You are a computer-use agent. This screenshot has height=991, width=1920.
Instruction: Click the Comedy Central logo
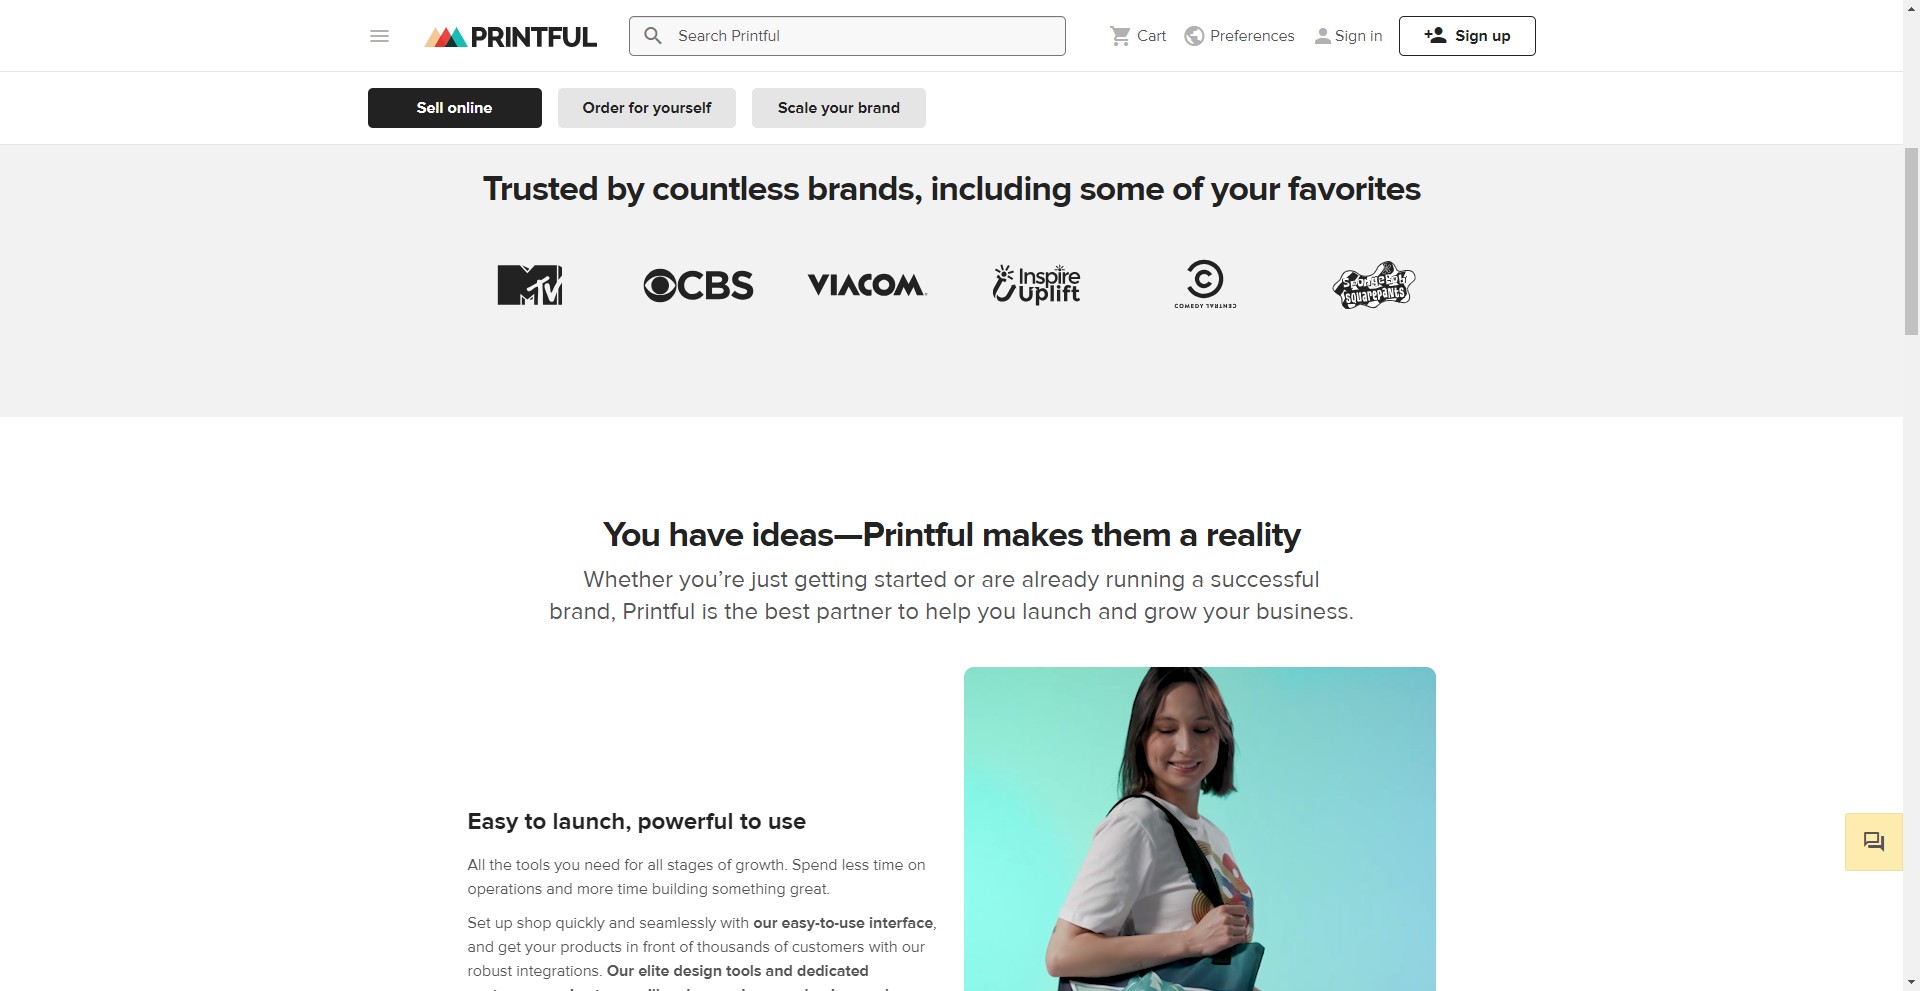click(x=1205, y=285)
